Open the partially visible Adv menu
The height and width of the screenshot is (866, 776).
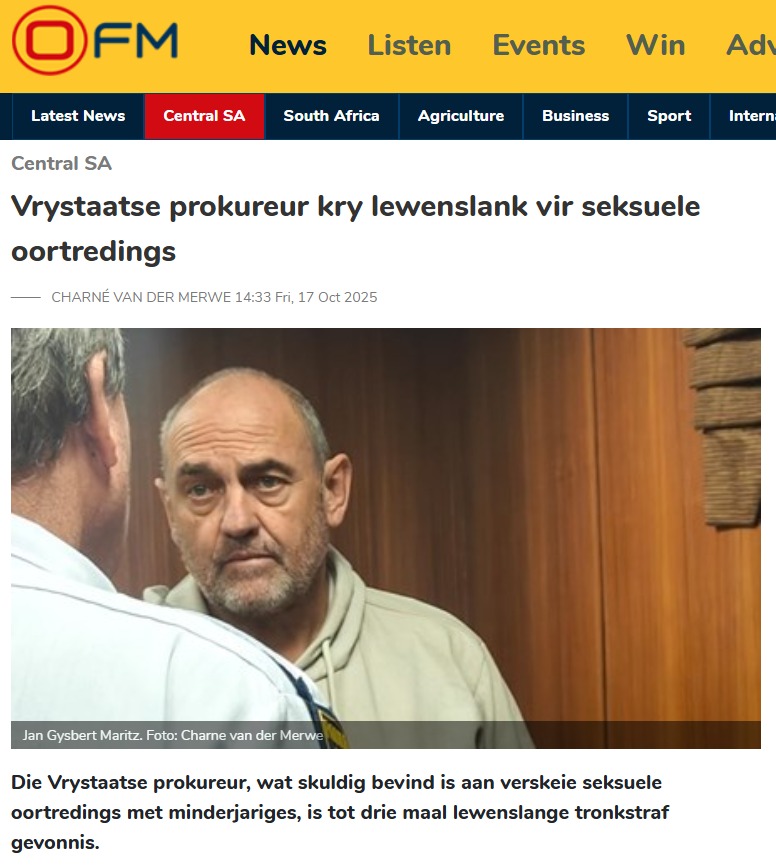tap(751, 45)
